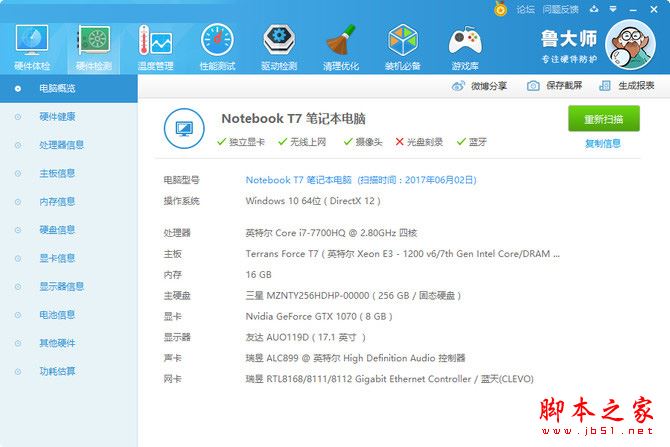Screen dimensions: 670x447
Task: Open 驱动检测 driver detection icon
Action: (279, 47)
